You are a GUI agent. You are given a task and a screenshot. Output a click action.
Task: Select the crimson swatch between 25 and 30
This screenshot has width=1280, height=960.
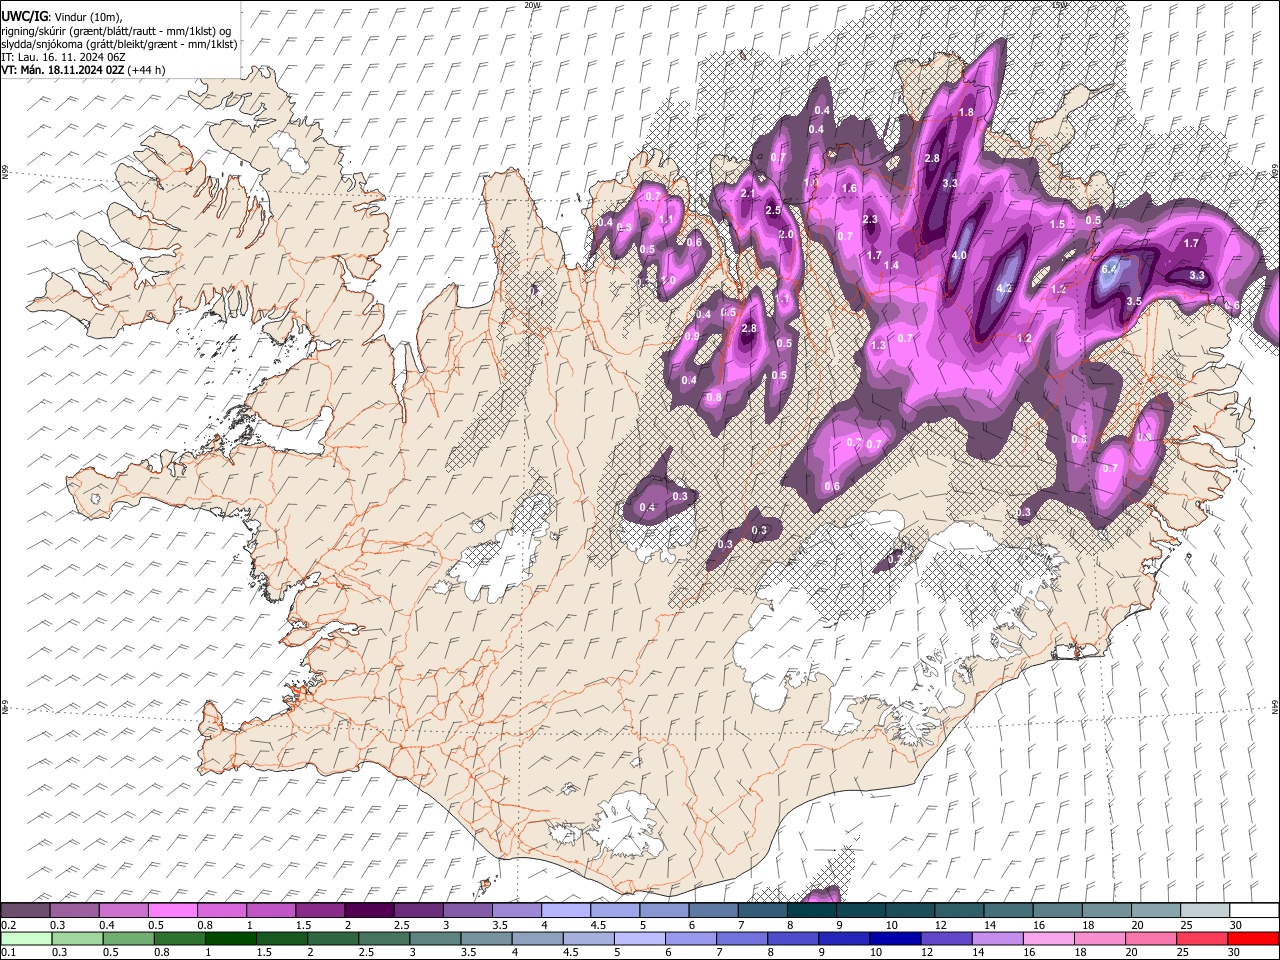coord(1201,938)
